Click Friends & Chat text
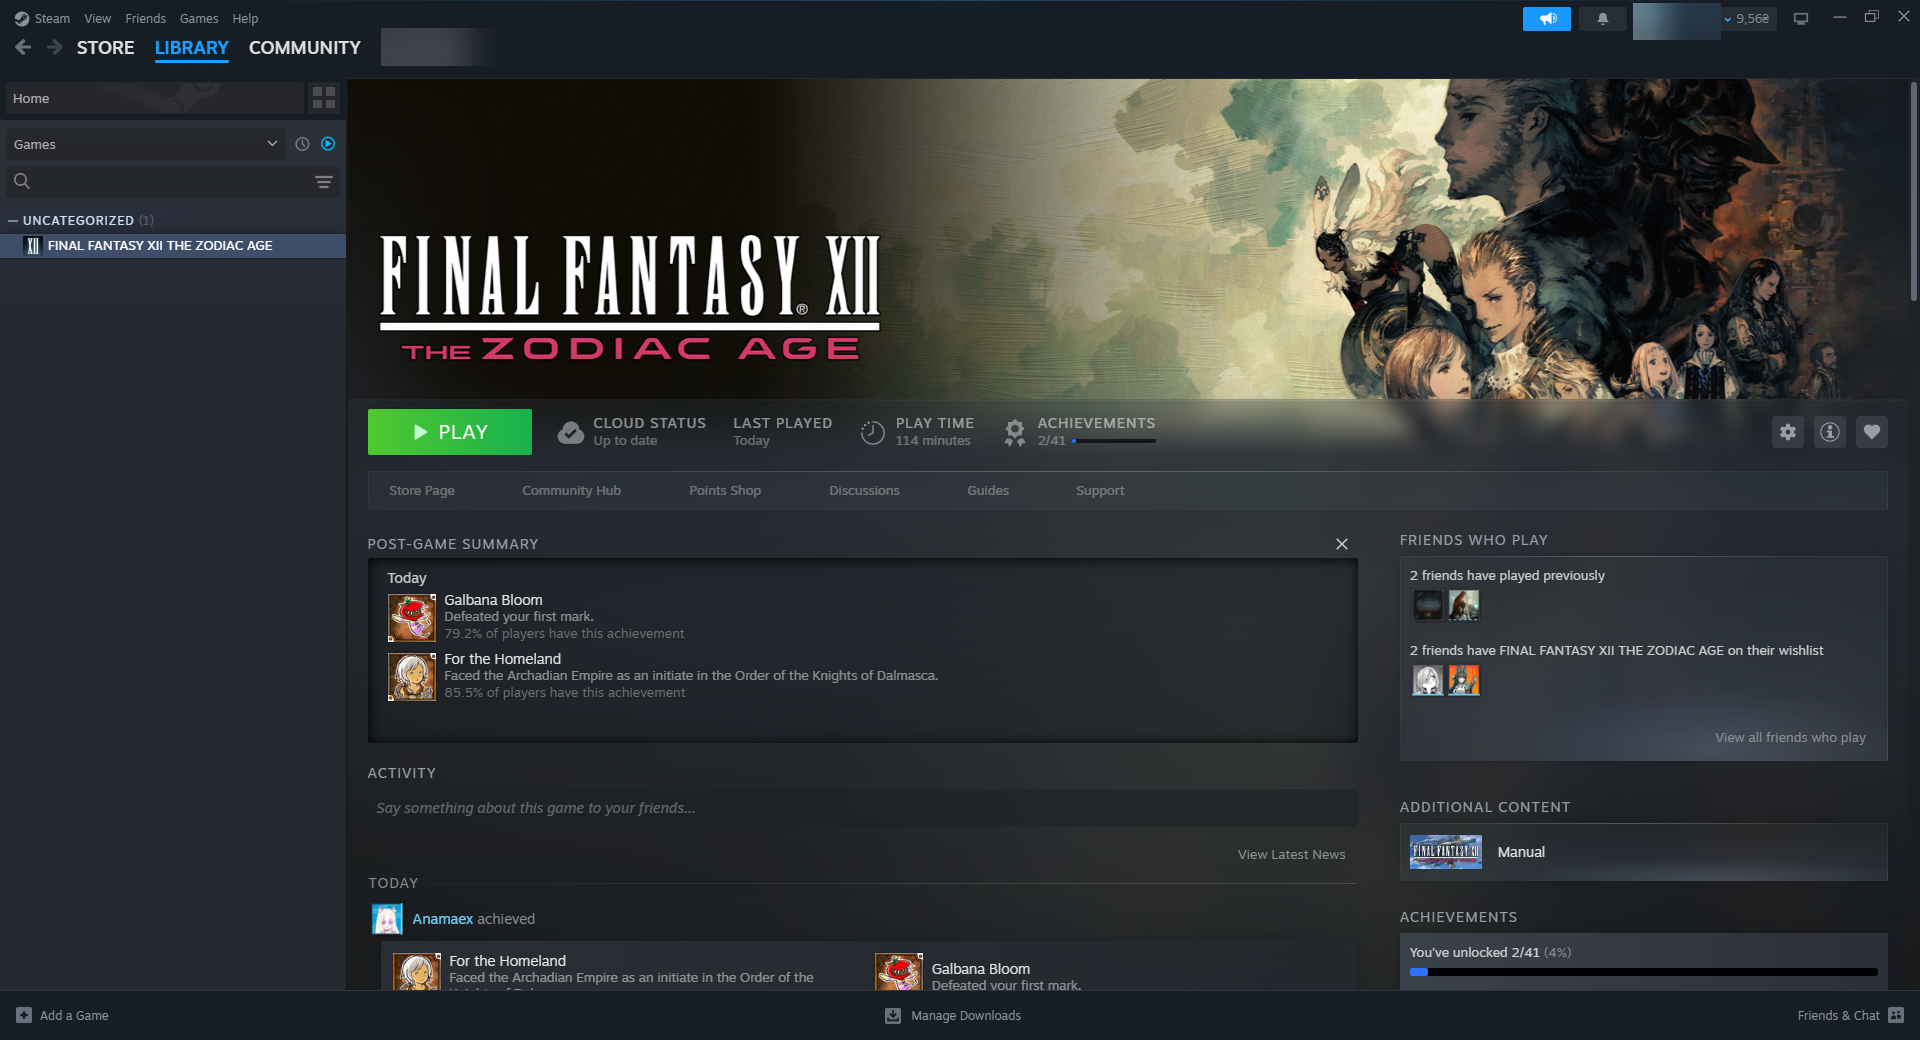This screenshot has width=1920, height=1040. pyautogui.click(x=1839, y=1015)
